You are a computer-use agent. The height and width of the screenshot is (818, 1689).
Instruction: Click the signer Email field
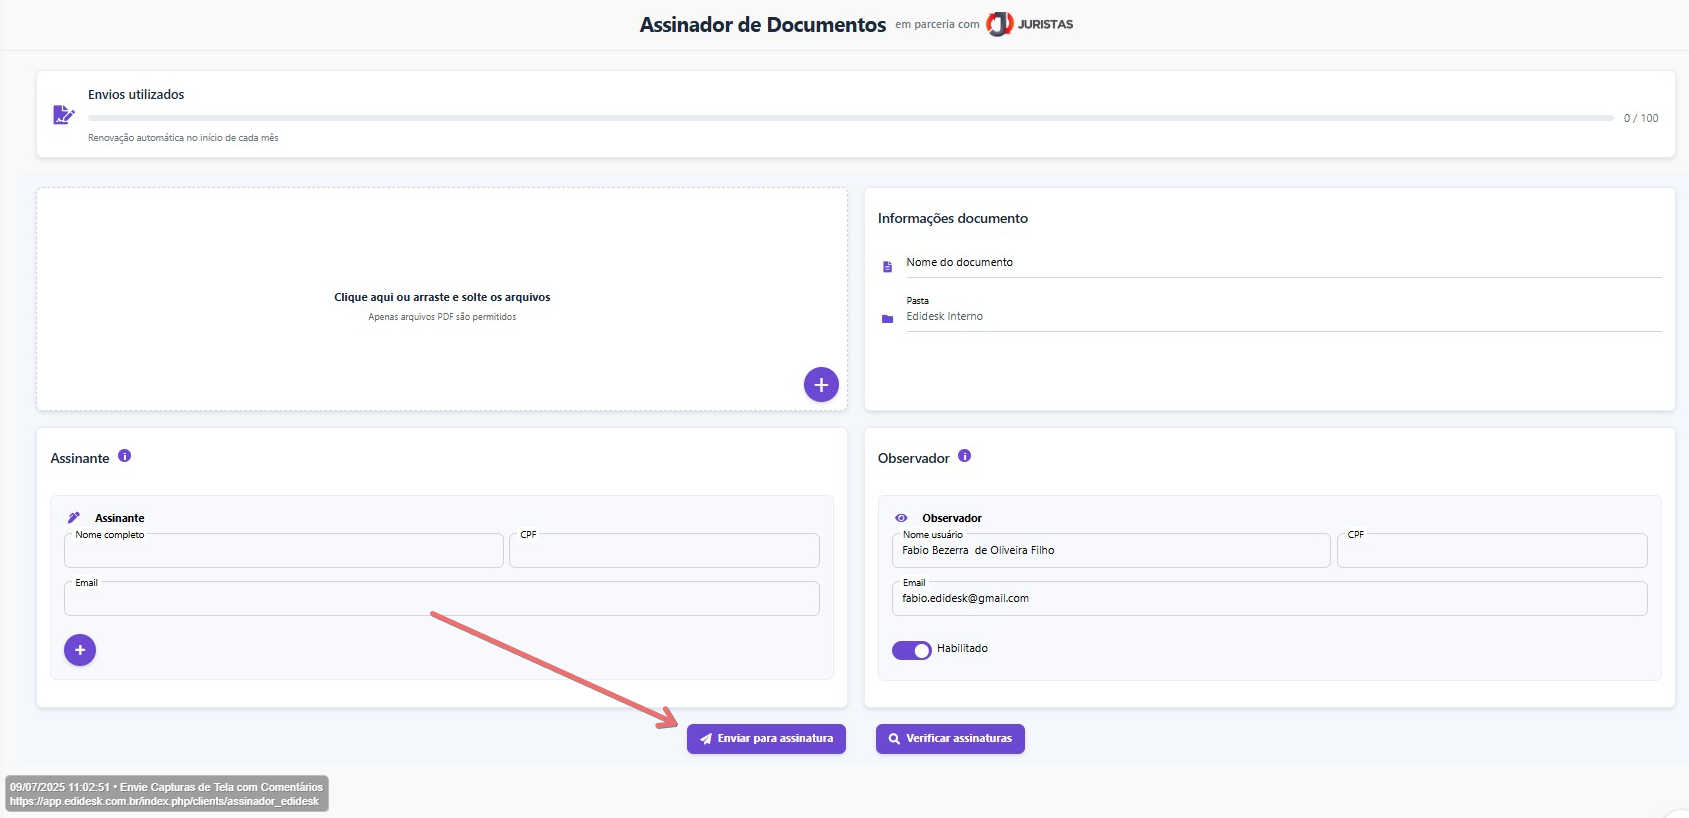click(x=442, y=599)
